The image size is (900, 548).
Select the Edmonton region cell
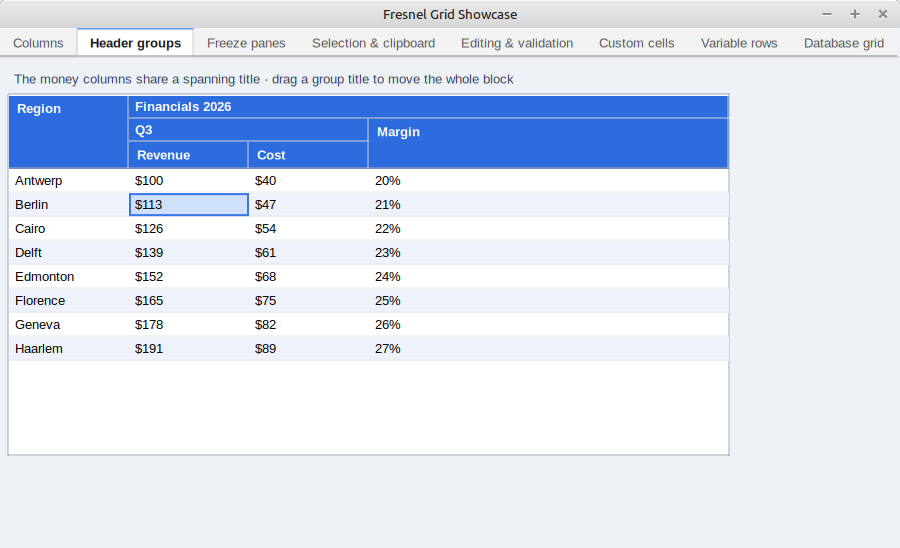coord(68,277)
